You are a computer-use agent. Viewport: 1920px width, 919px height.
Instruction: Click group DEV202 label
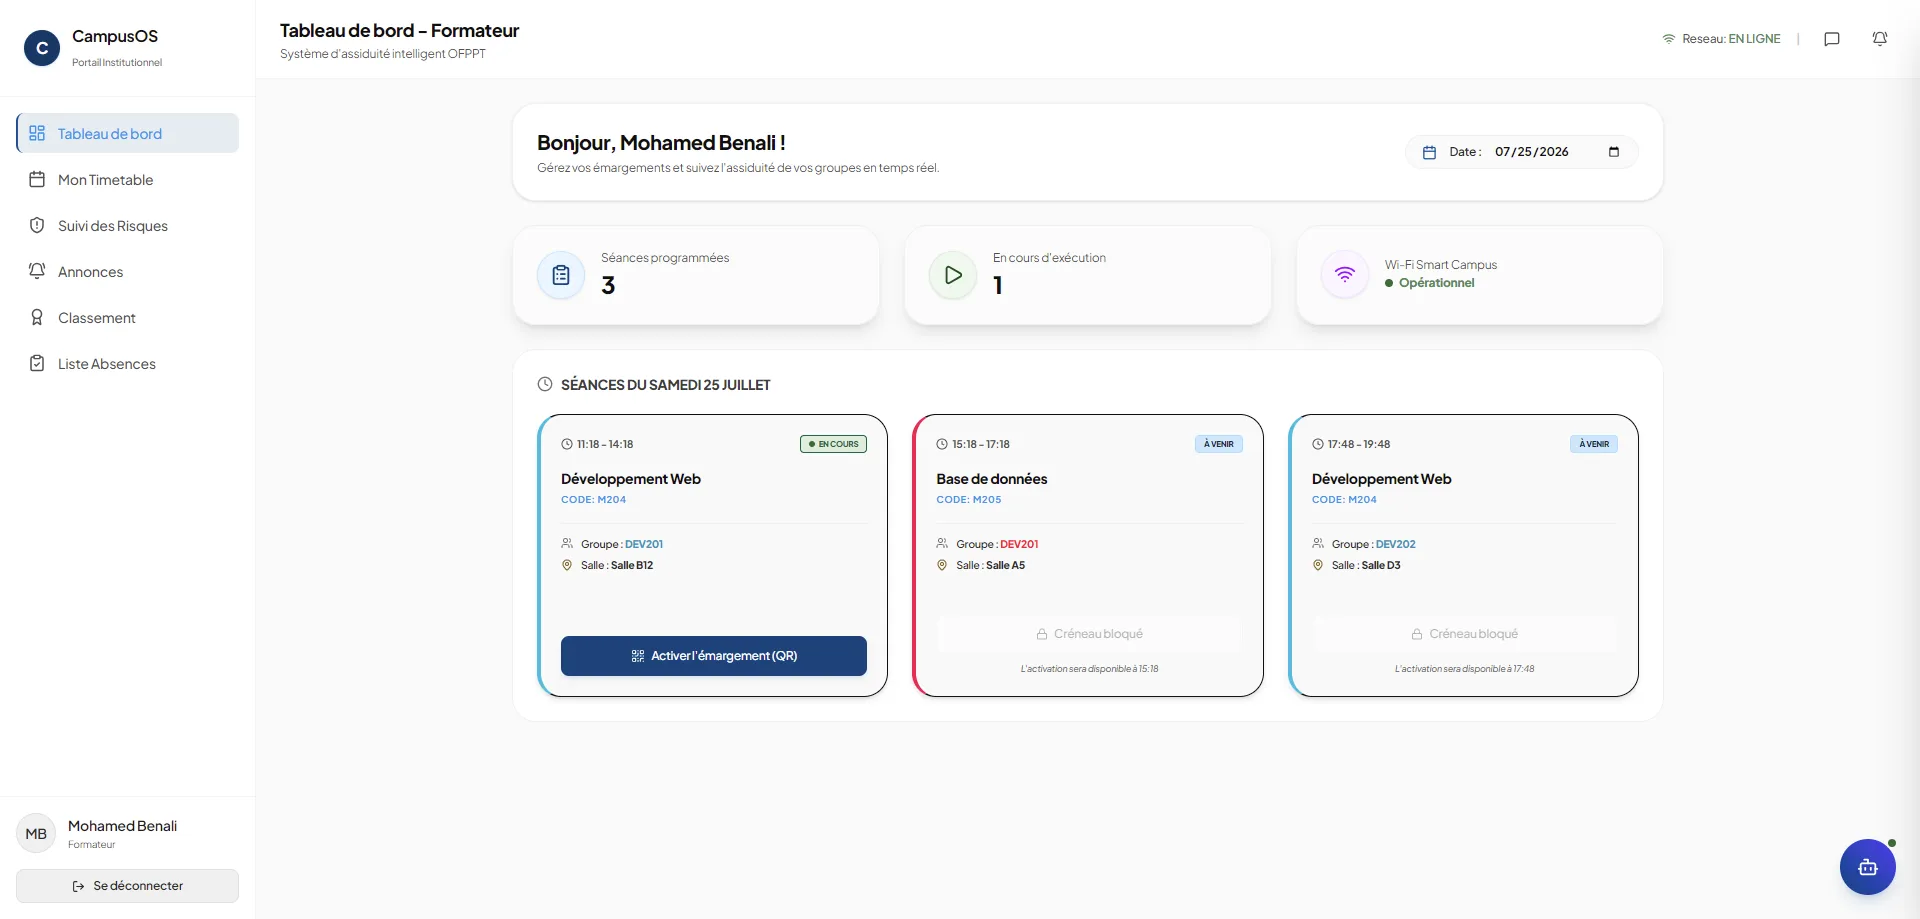1396,544
